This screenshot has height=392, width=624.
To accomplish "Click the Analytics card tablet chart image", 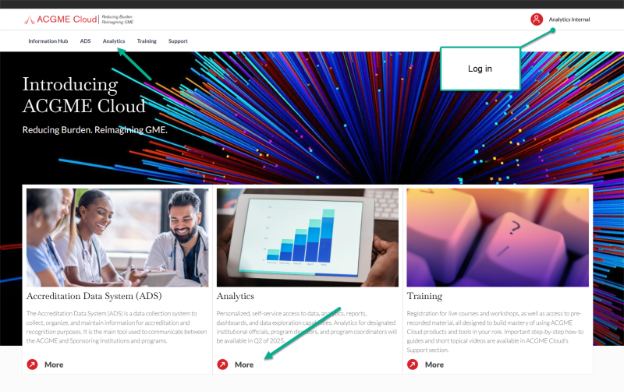I will click(308, 237).
